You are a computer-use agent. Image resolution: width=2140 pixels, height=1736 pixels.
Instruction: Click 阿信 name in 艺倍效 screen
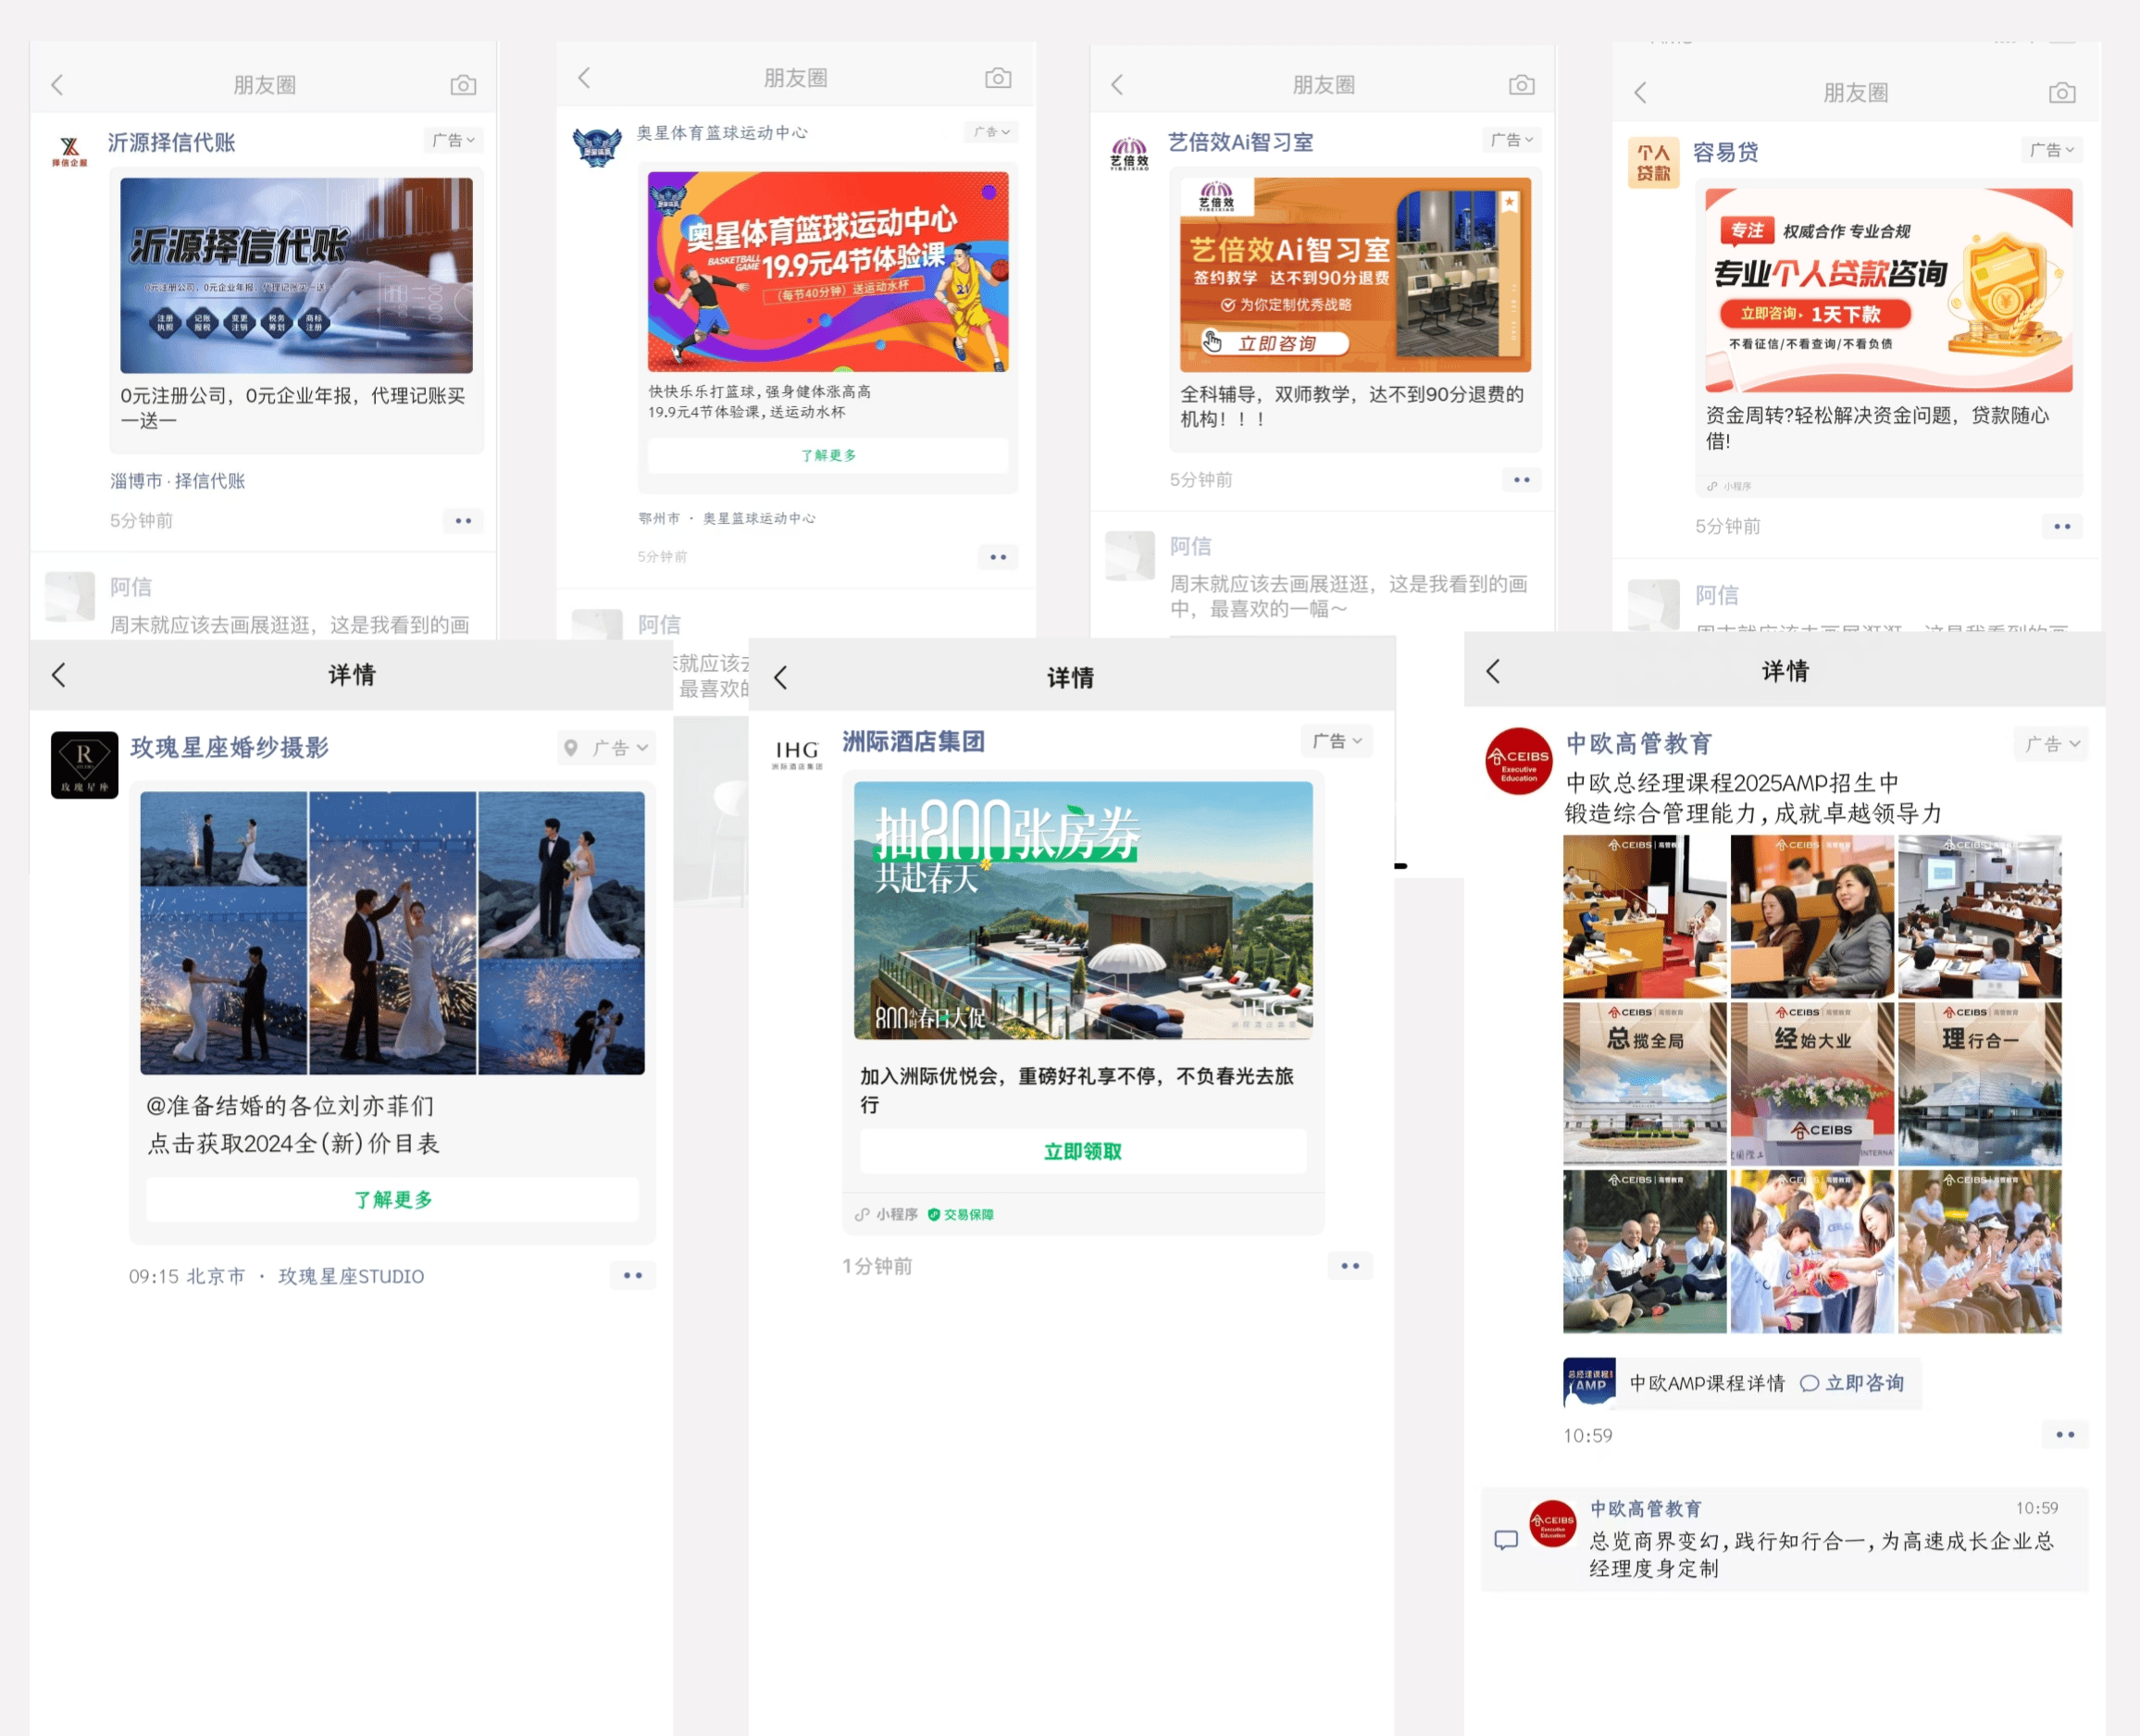(x=1191, y=546)
